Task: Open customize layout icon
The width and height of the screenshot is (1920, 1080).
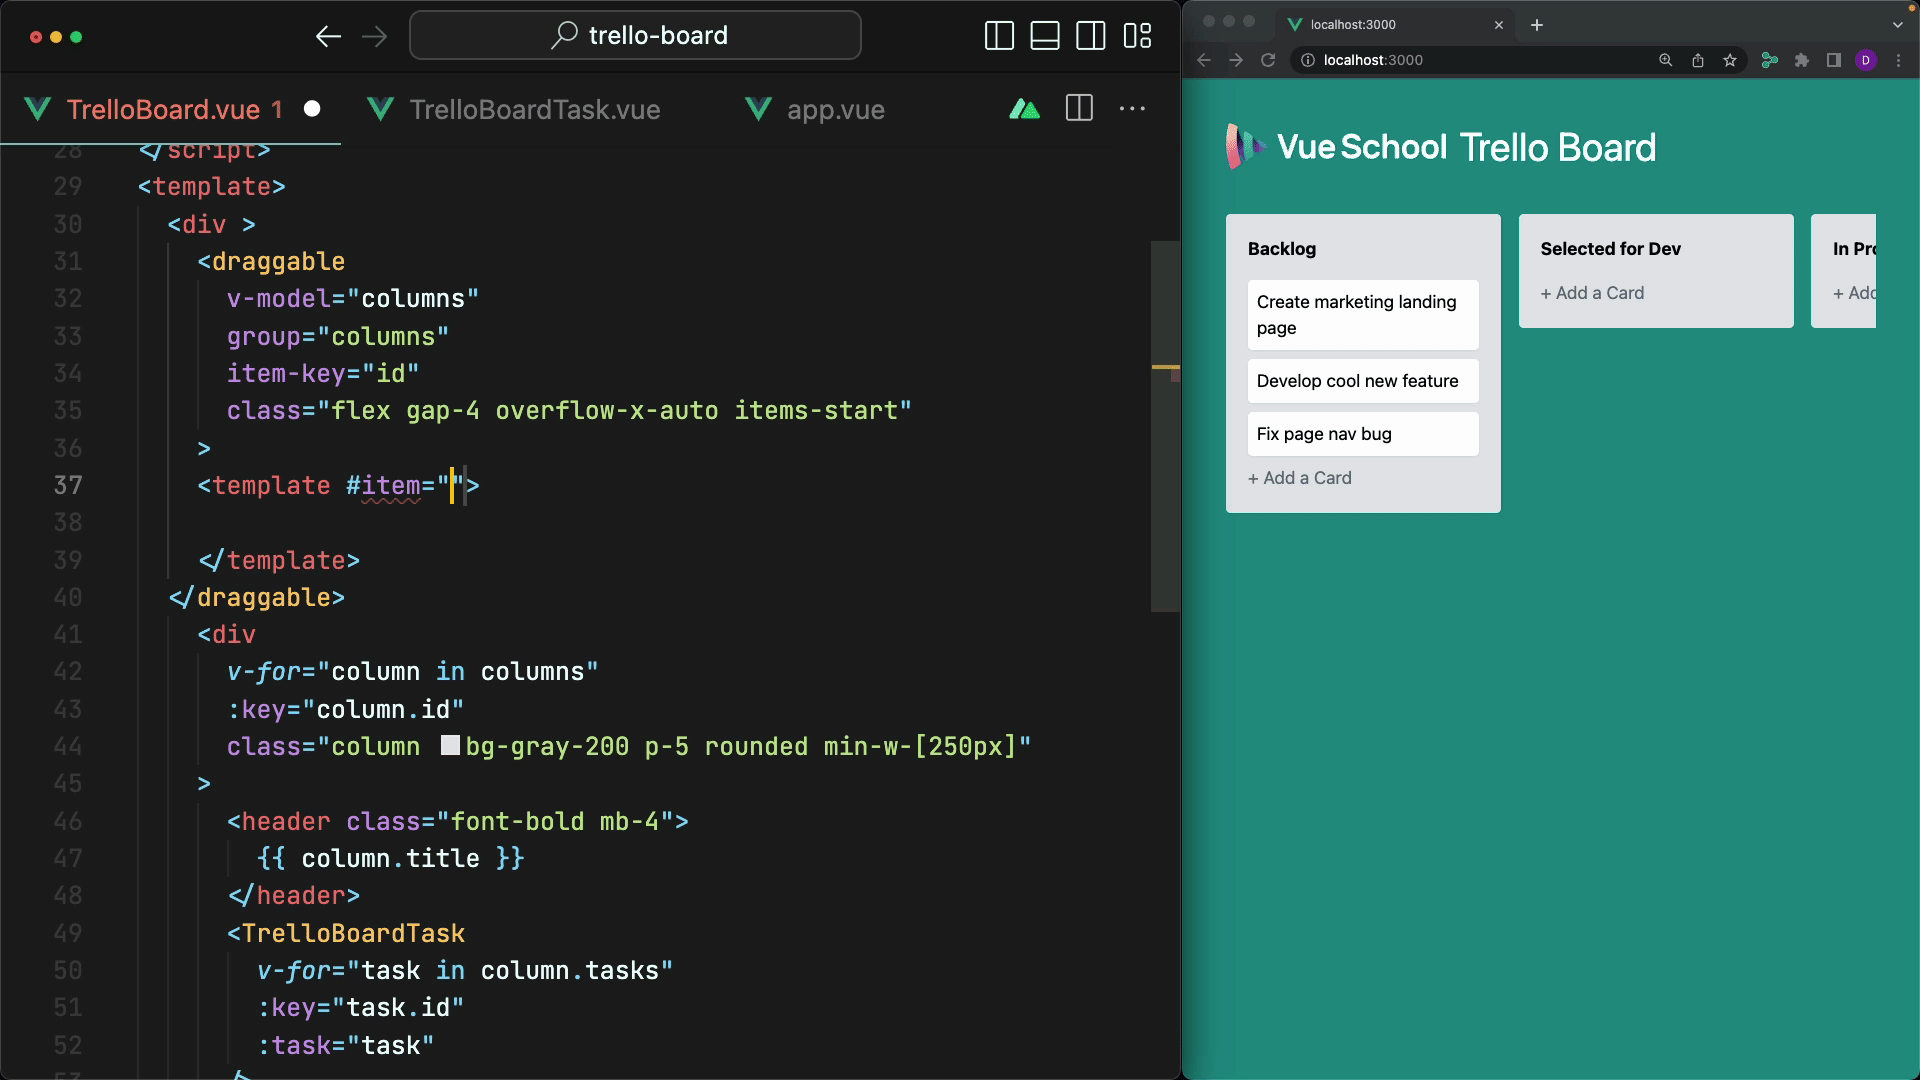Action: [1138, 36]
